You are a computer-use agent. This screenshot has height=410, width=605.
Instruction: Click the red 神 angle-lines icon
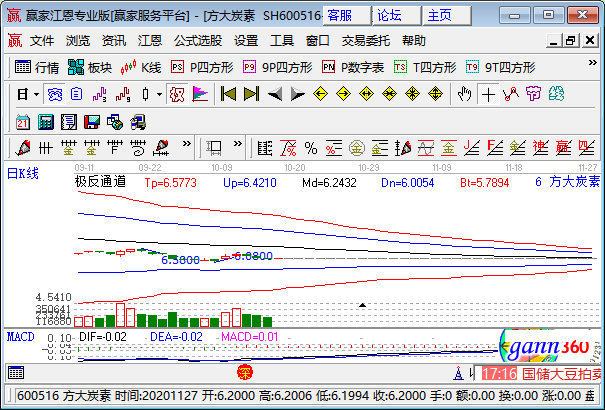(540, 148)
